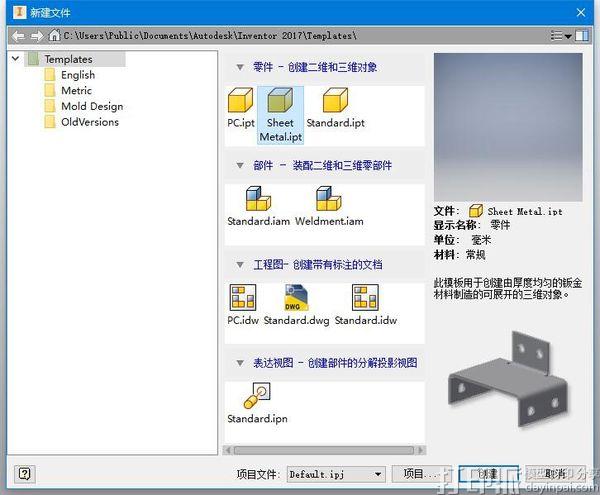This screenshot has width=600, height=495.
Task: Pick the Weldment.iam assembly template
Action: coord(329,206)
